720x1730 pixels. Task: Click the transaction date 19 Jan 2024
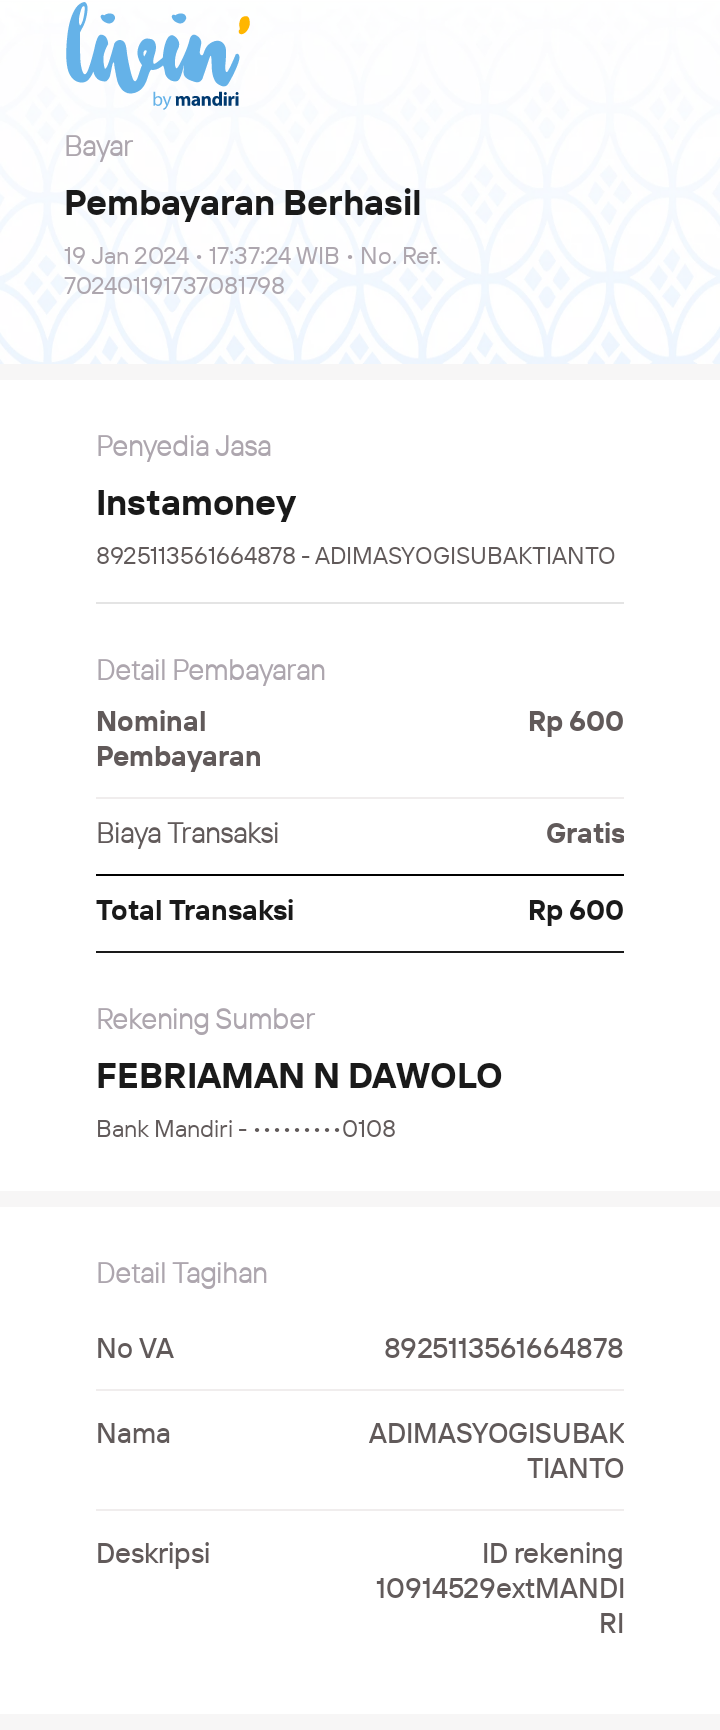pos(127,256)
